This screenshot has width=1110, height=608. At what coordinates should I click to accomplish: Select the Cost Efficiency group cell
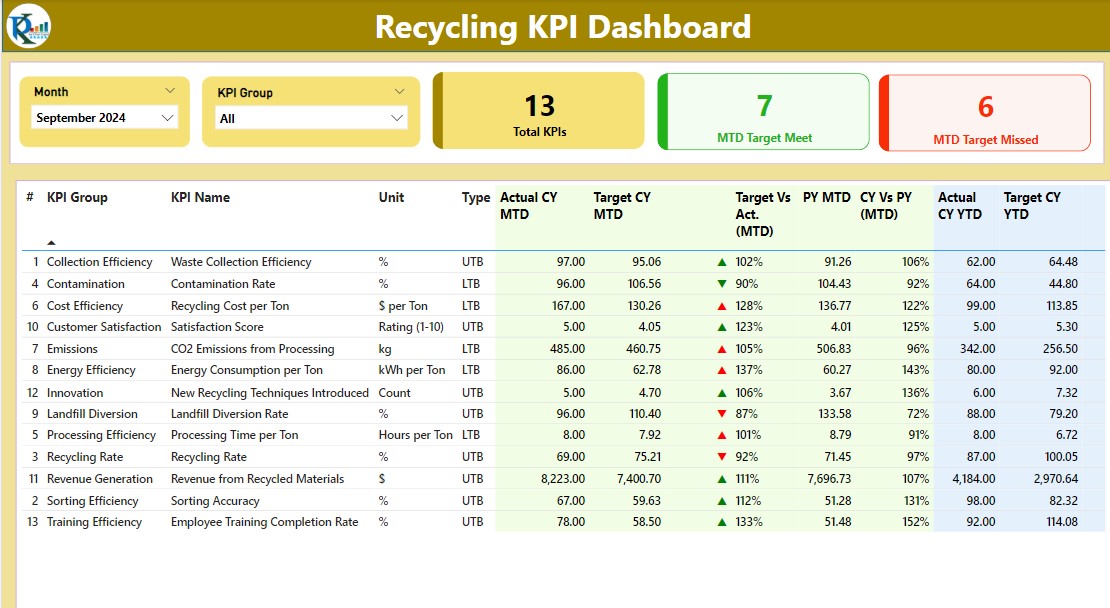[x=85, y=306]
